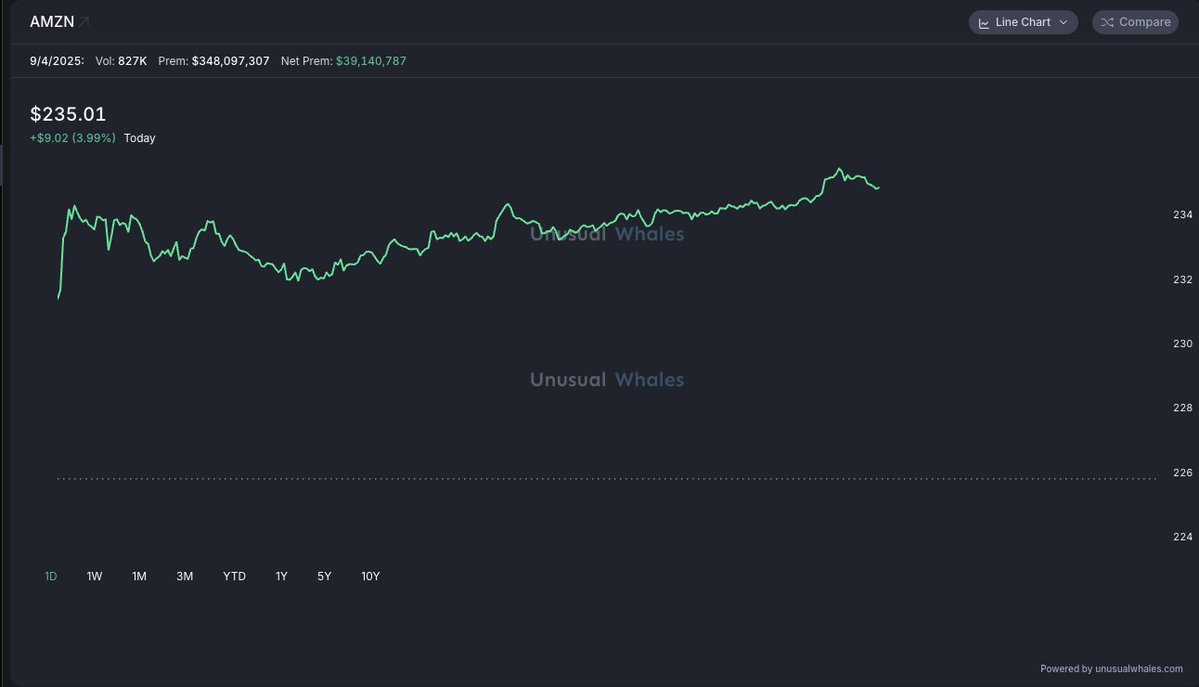This screenshot has height=687, width=1199.
Task: Switch to the 1Y time range
Action: (281, 576)
